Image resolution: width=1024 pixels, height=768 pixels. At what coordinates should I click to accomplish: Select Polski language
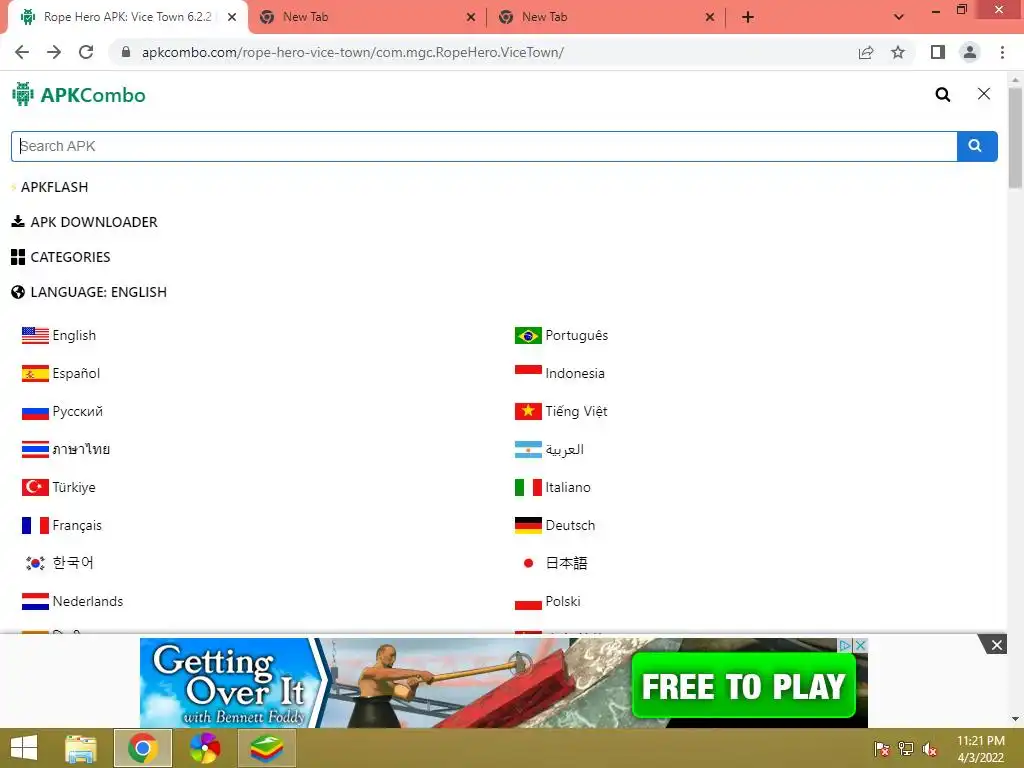pos(563,601)
